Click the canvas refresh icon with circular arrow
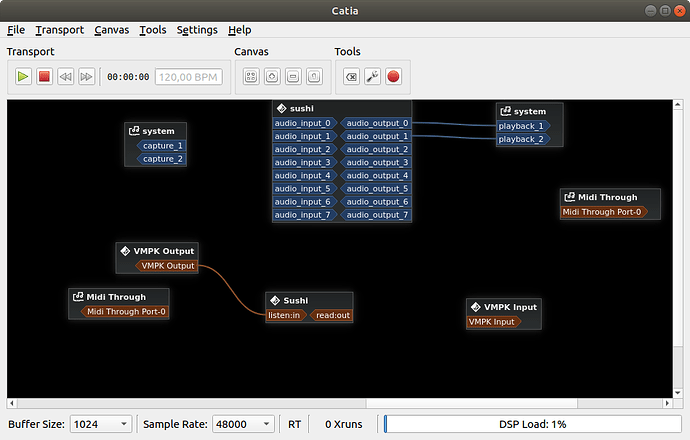This screenshot has height=440, width=690. [272, 77]
